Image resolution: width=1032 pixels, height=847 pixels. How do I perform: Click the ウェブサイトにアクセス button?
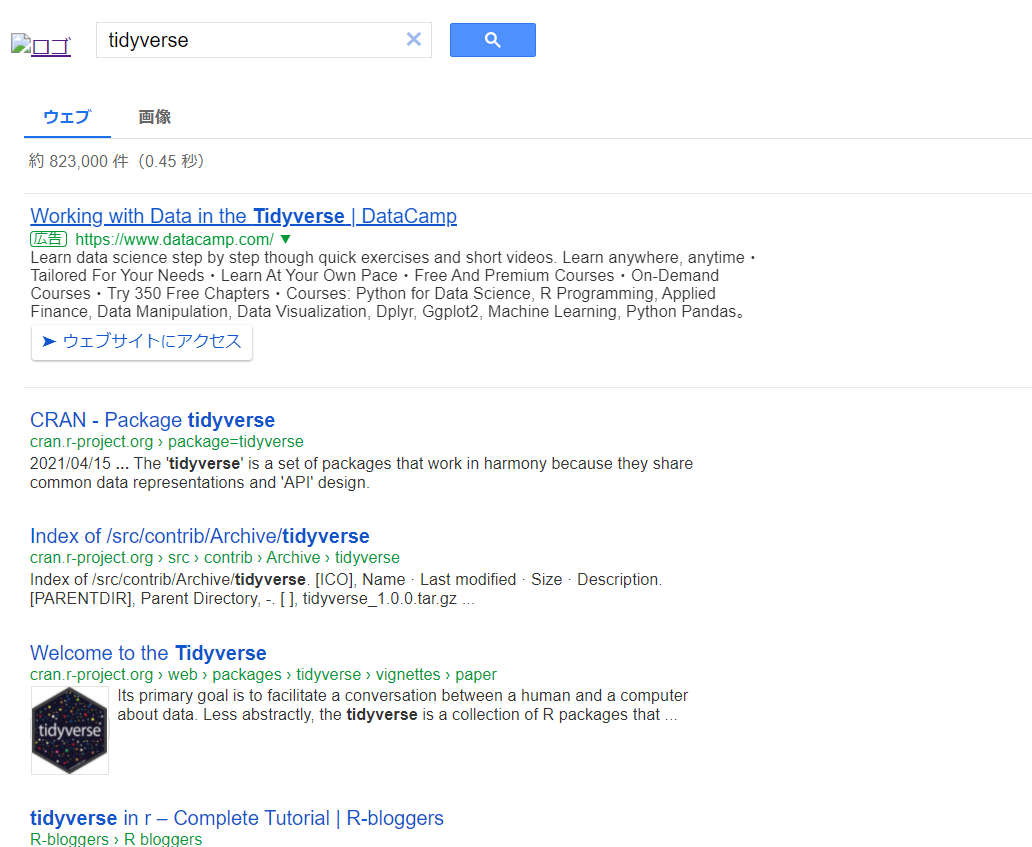[x=142, y=342]
